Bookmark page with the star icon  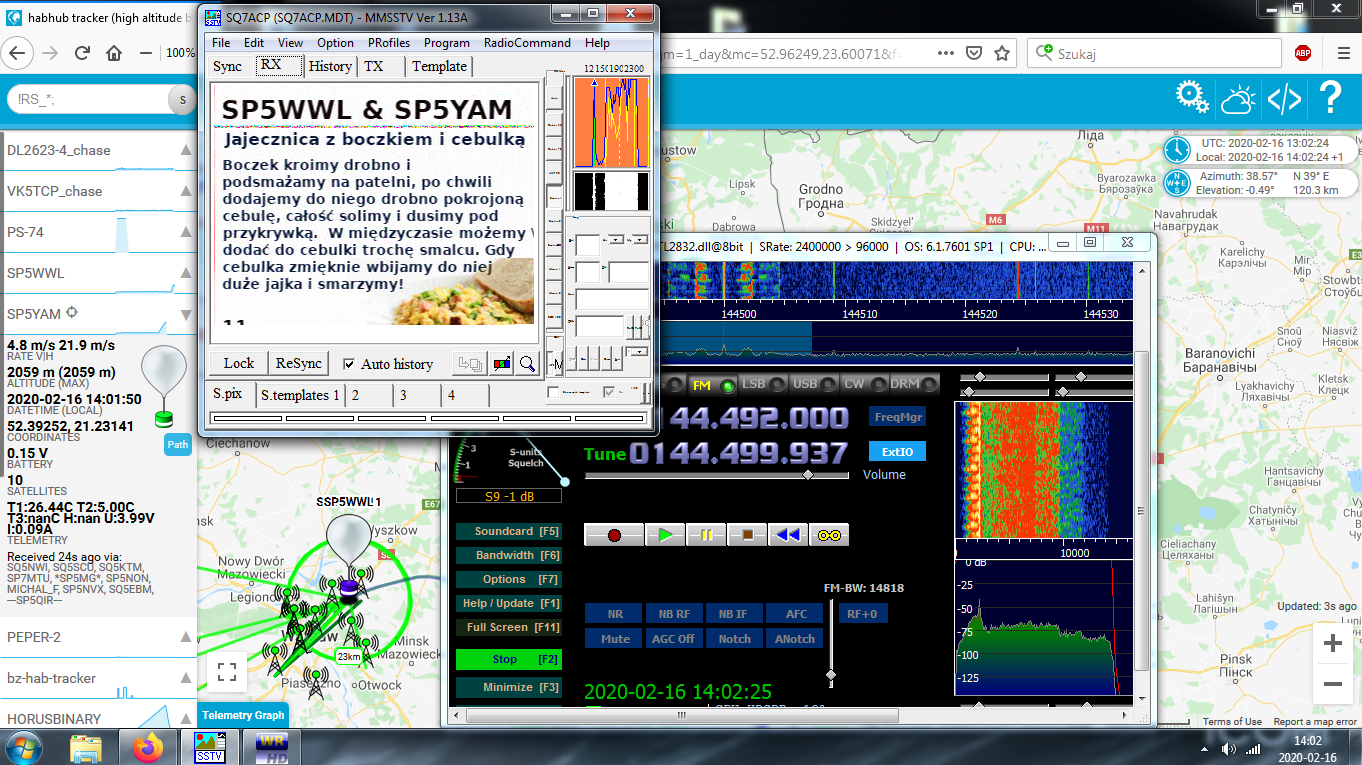pyautogui.click(x=1001, y=54)
